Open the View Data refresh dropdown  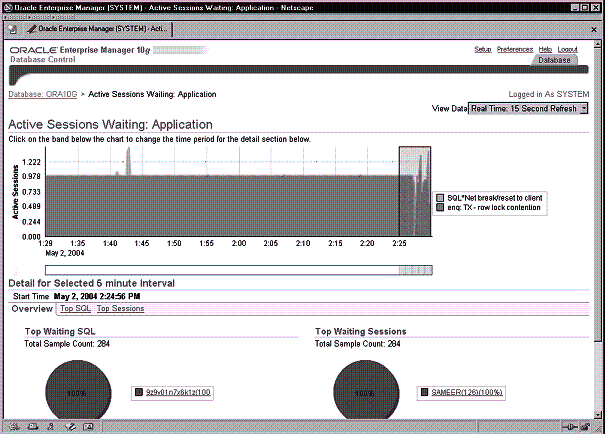(x=527, y=109)
